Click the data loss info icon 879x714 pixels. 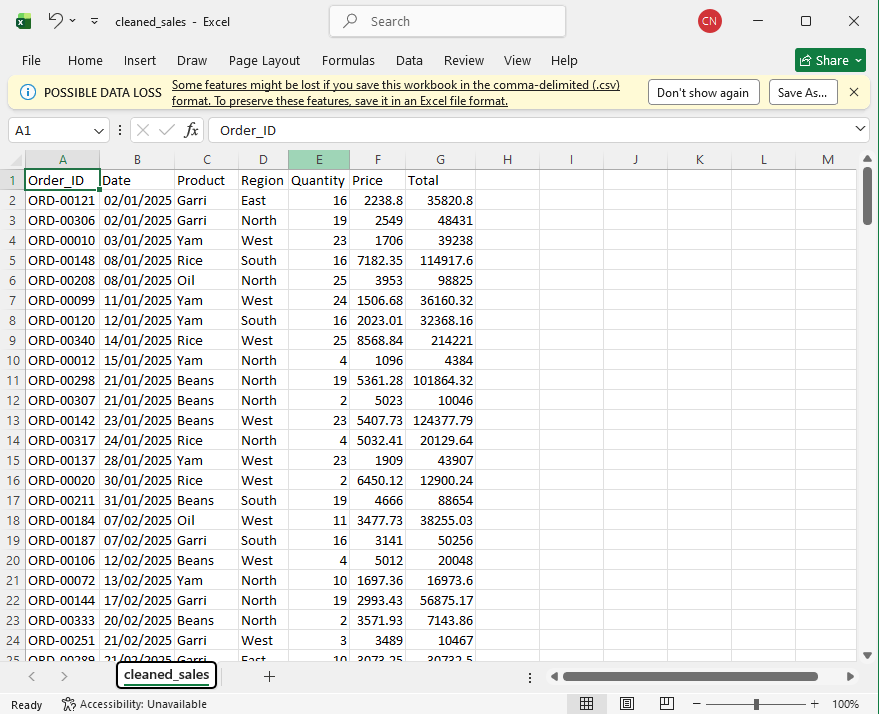tap(27, 92)
